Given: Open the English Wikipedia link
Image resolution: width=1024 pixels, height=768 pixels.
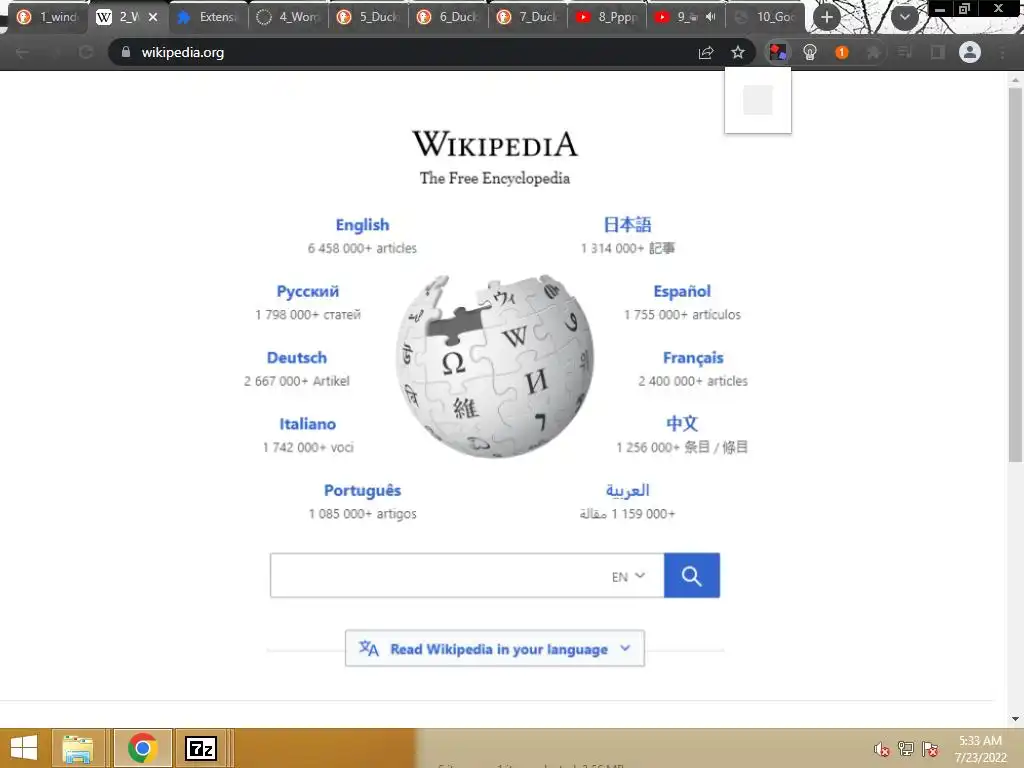Looking at the screenshot, I should [362, 225].
